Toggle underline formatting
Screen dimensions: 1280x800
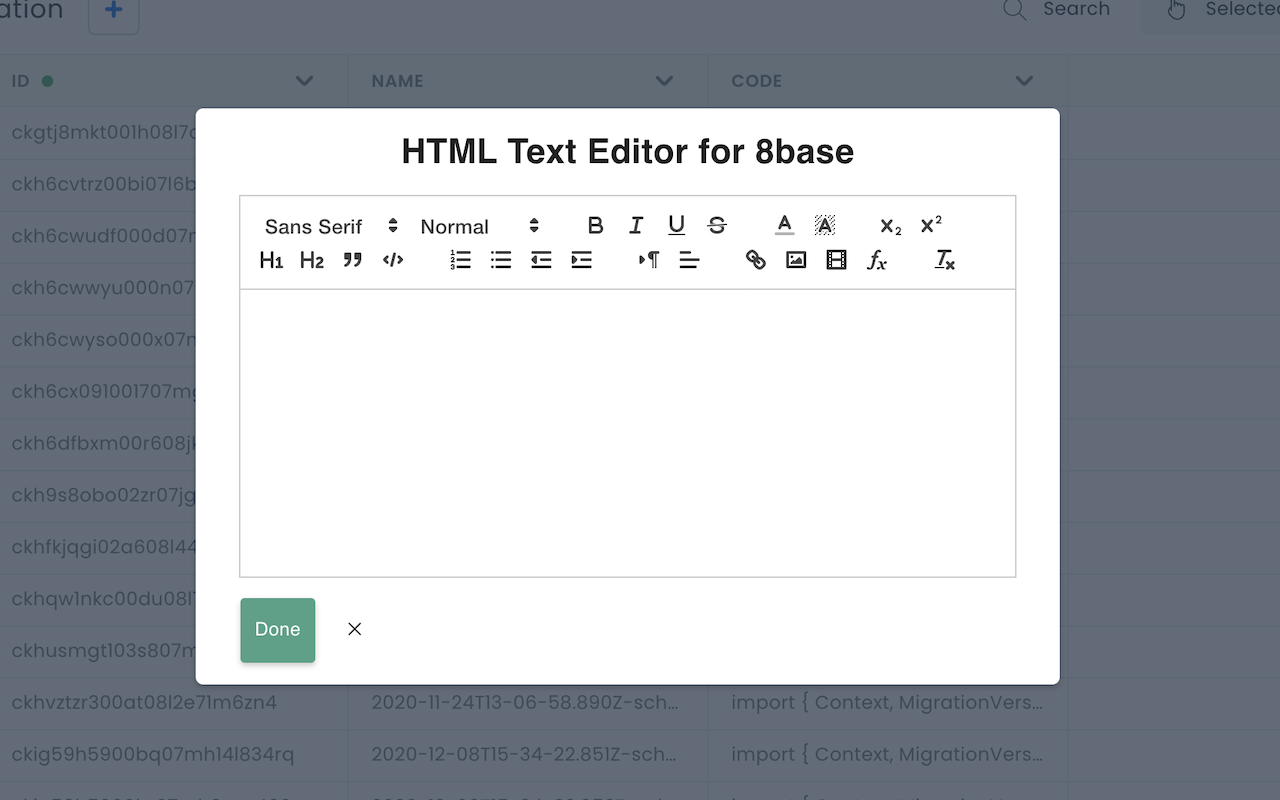click(676, 226)
